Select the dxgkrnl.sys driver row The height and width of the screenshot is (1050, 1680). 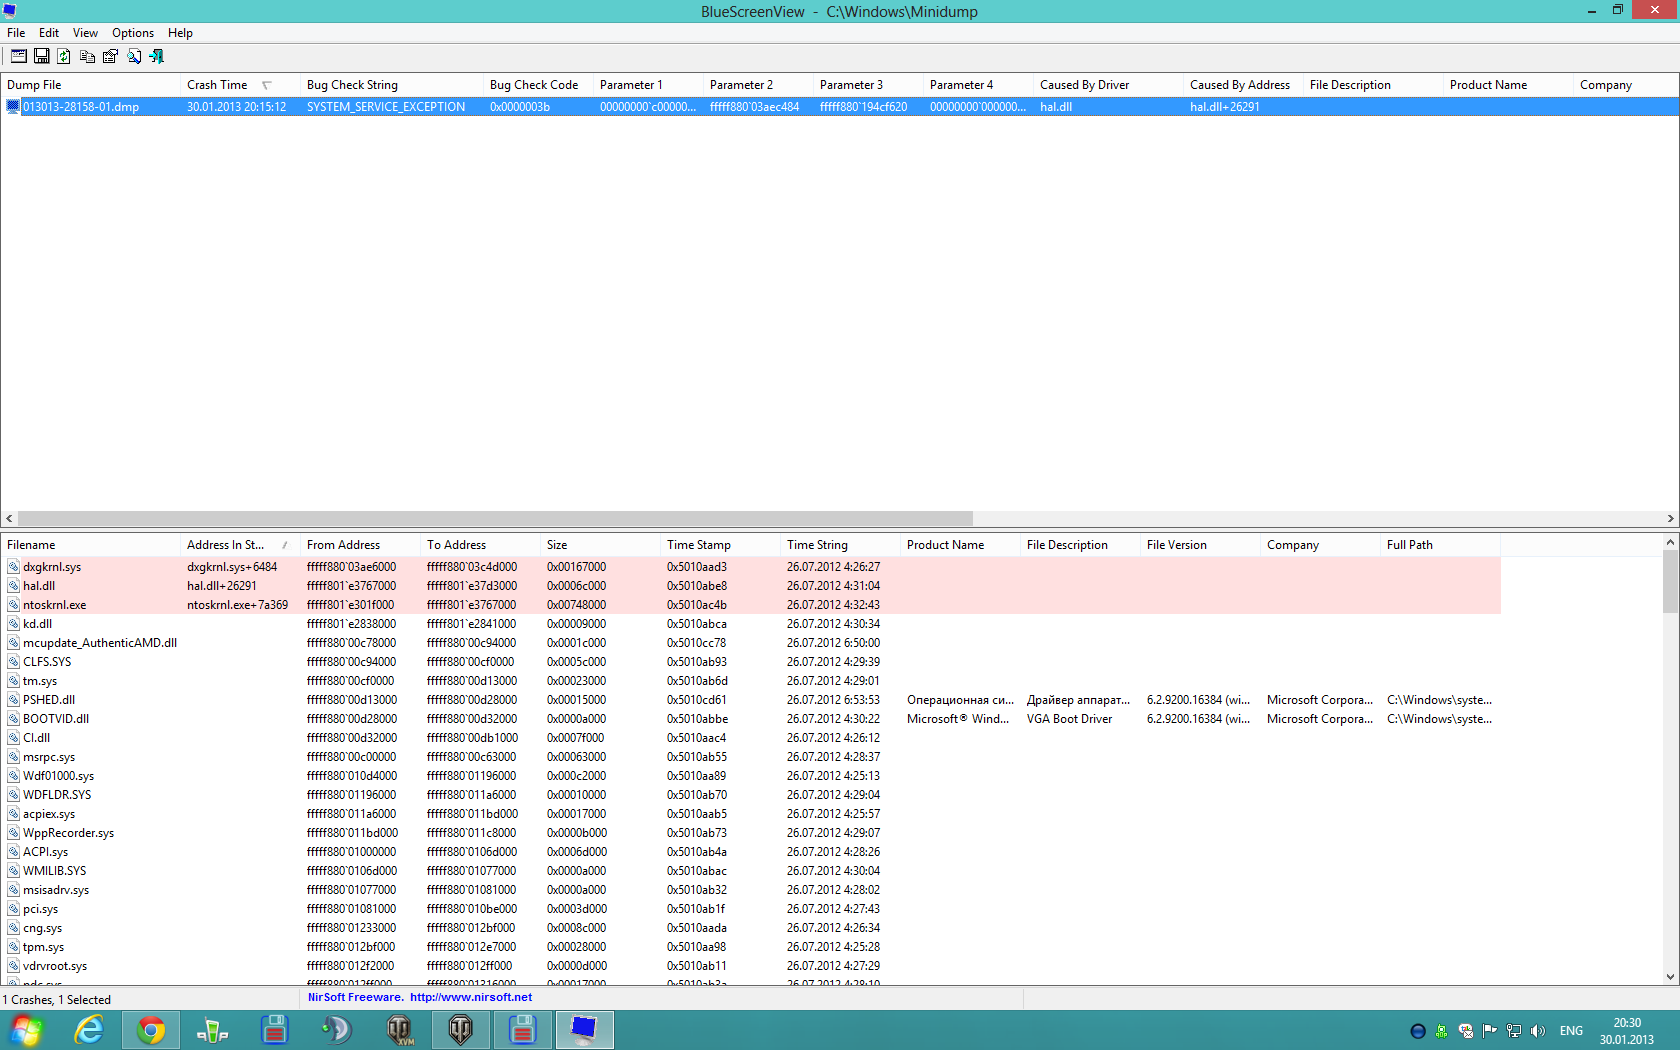click(x=52, y=567)
